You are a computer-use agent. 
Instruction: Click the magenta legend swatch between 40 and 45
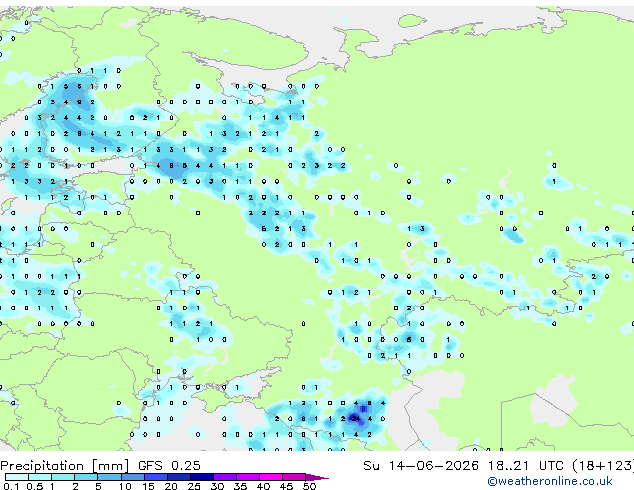(x=271, y=477)
